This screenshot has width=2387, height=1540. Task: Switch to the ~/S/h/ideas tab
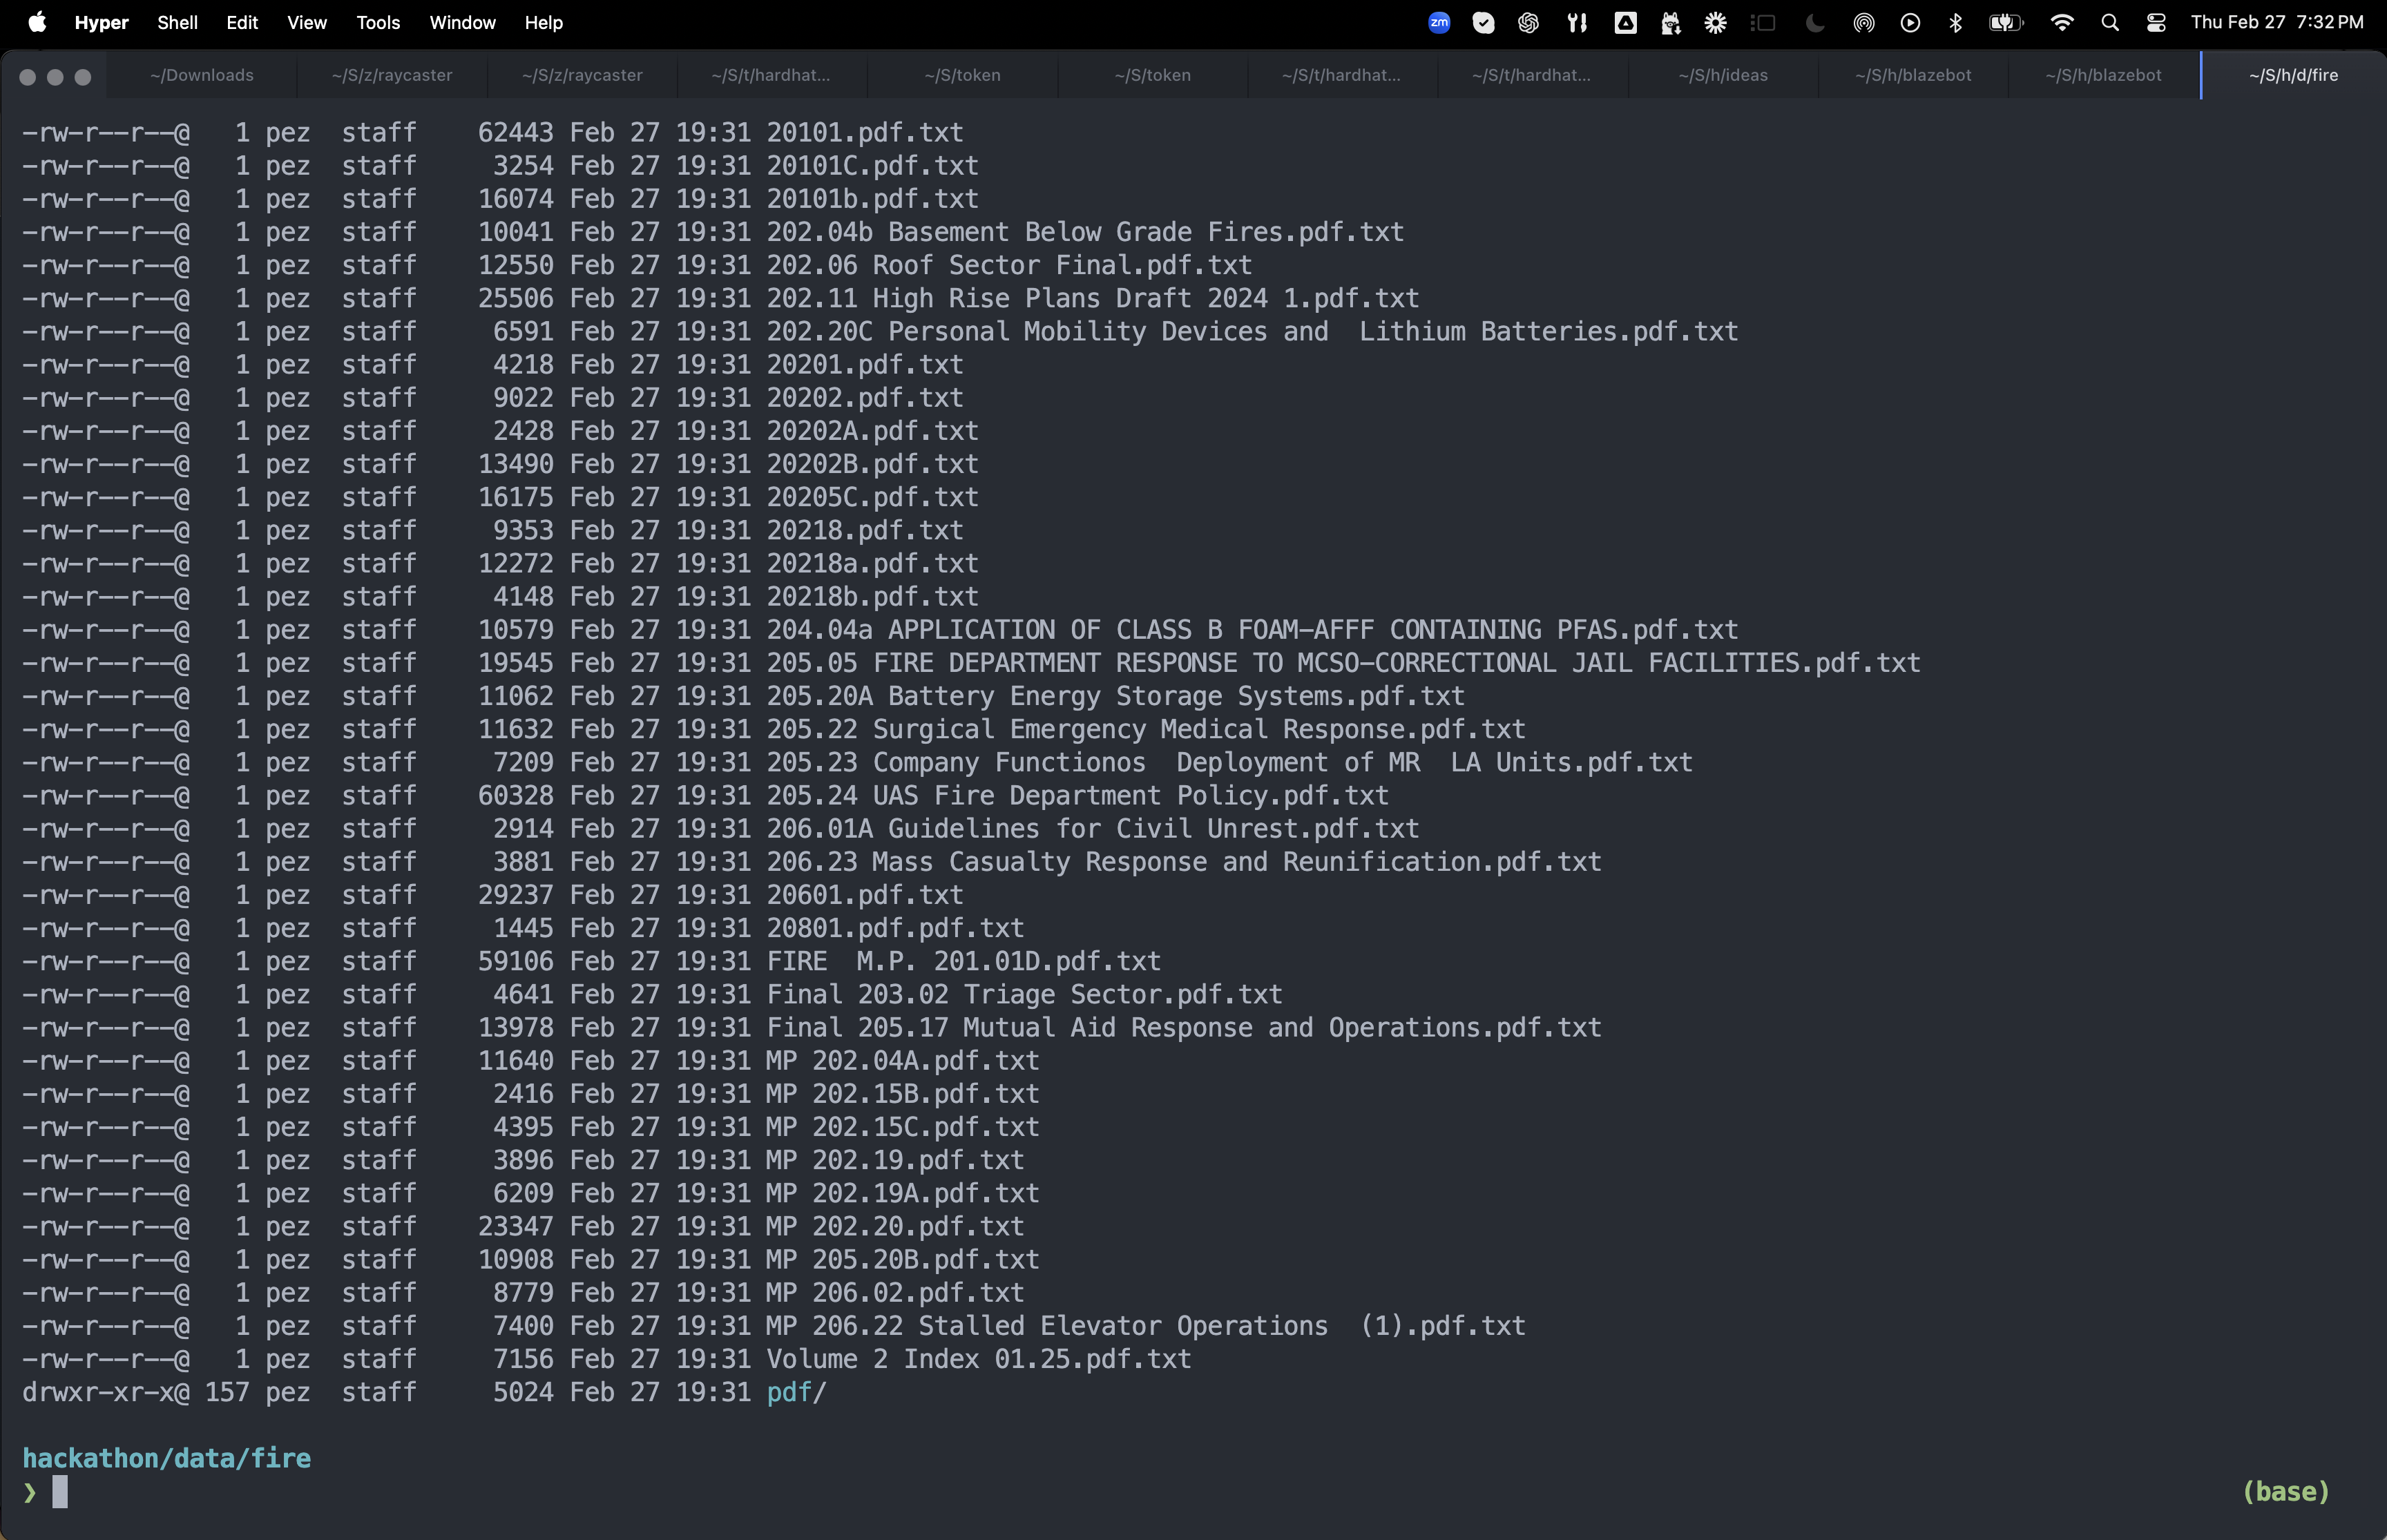pos(1722,75)
